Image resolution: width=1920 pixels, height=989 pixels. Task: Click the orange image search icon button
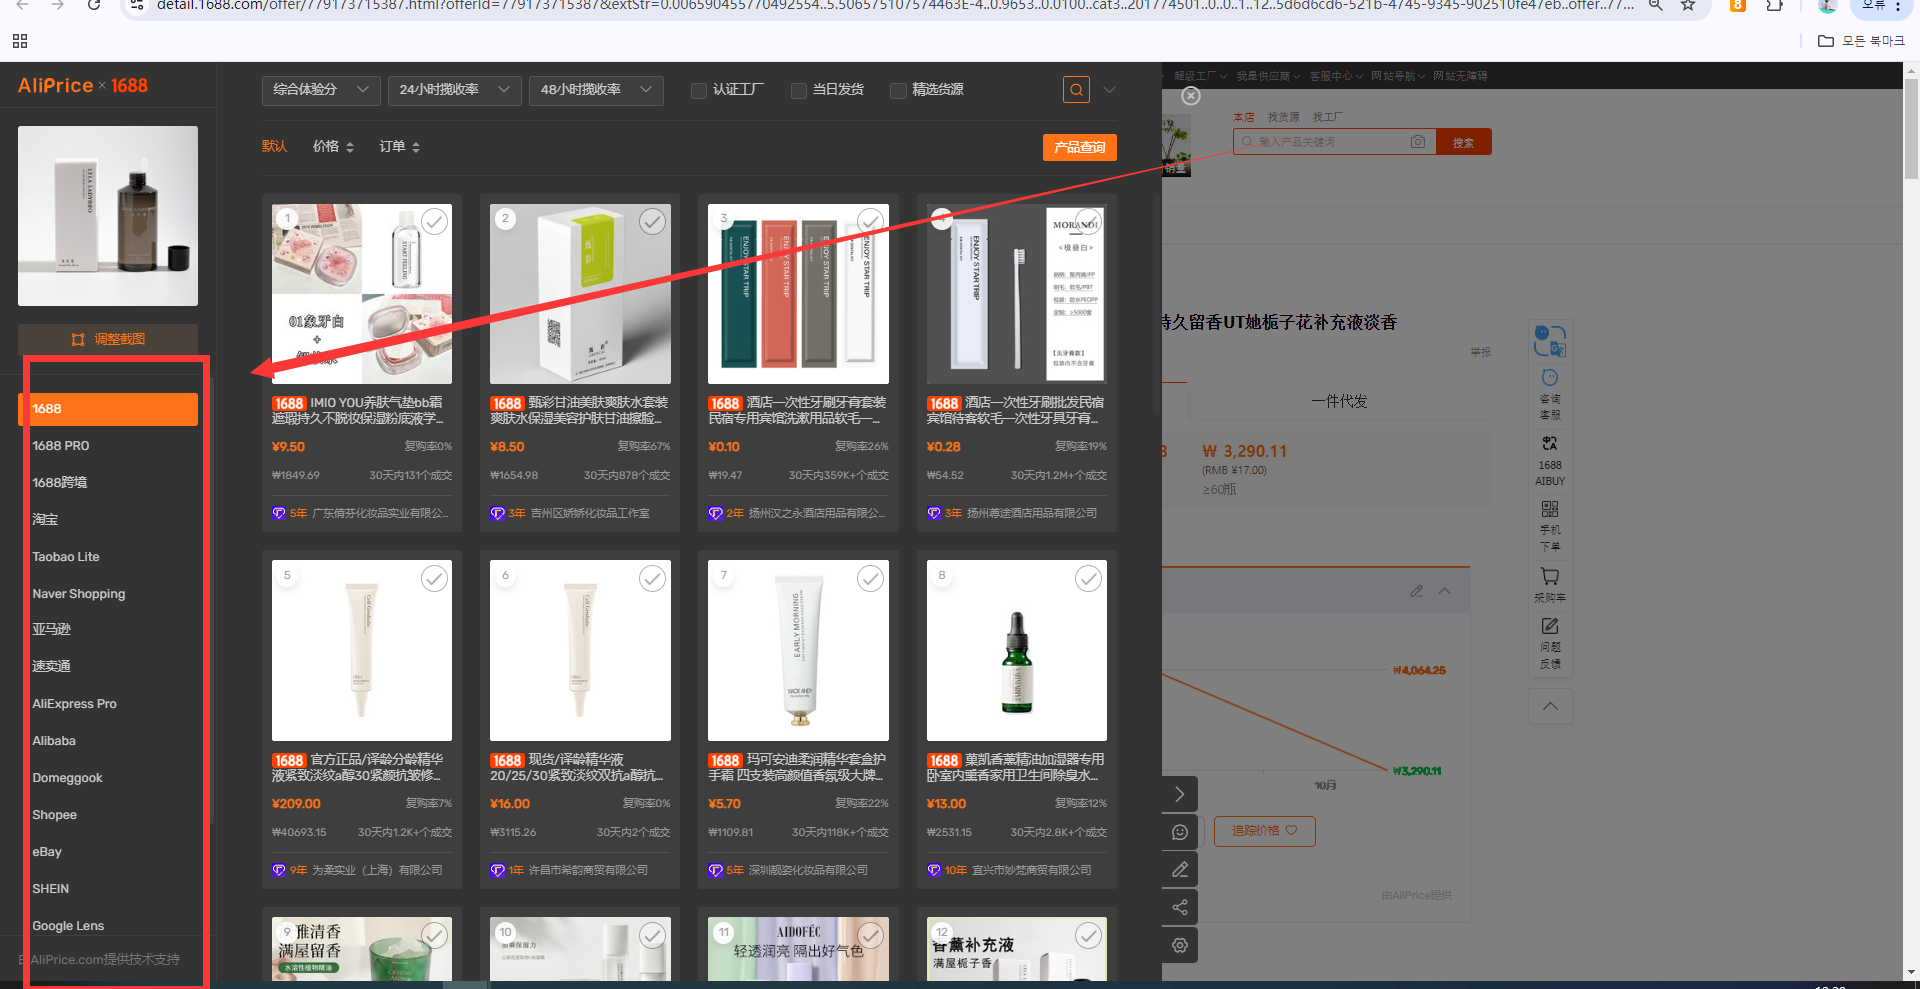[1076, 90]
